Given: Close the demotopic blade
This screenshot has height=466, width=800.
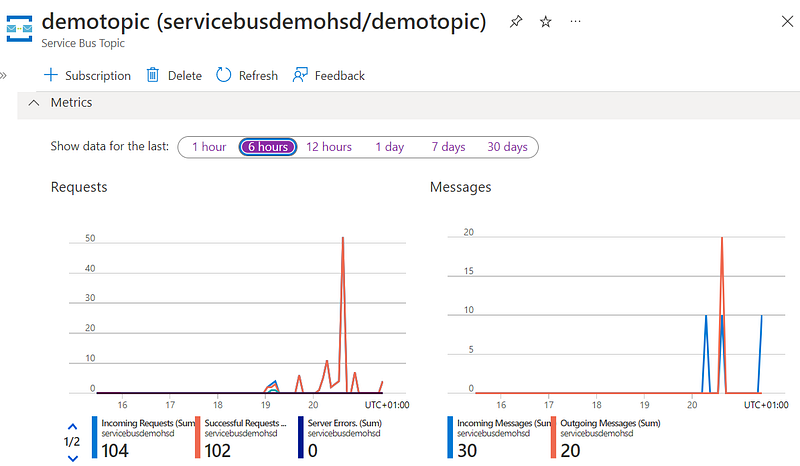Looking at the screenshot, I should coord(787,21).
